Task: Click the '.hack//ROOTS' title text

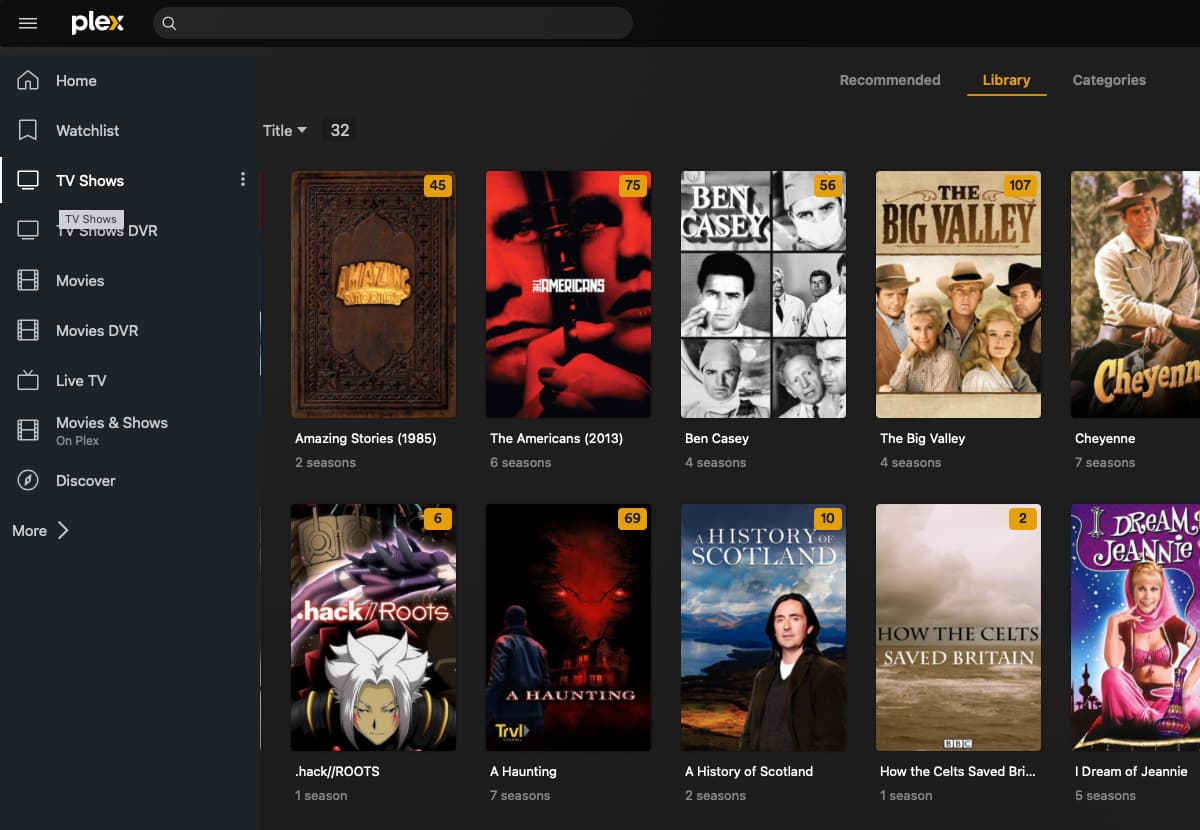Action: click(x=337, y=771)
